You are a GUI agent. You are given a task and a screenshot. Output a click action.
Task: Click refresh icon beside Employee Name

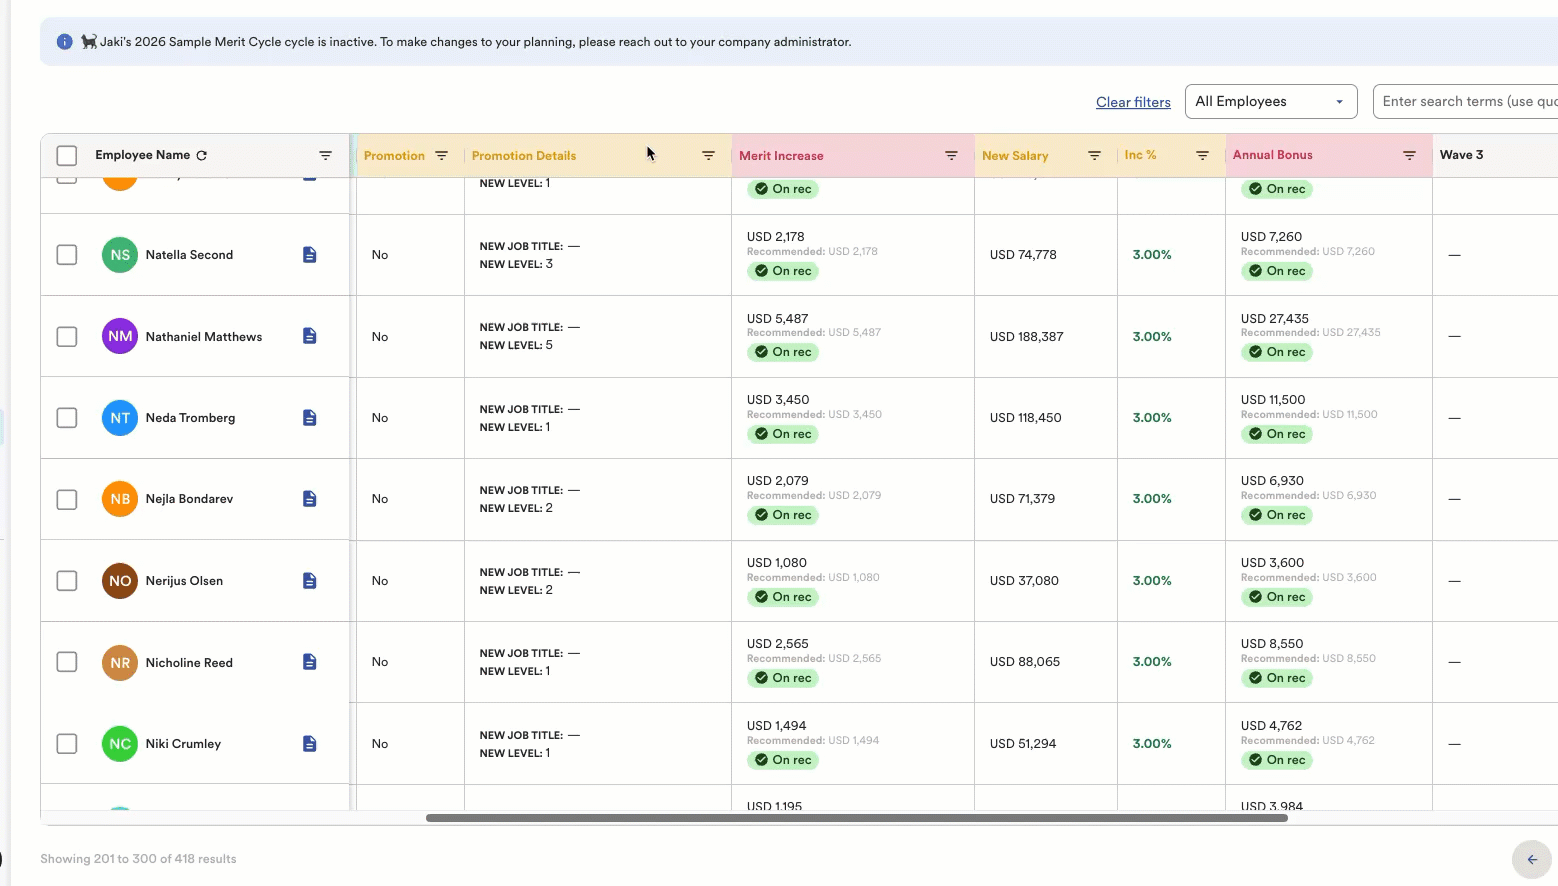(x=202, y=156)
